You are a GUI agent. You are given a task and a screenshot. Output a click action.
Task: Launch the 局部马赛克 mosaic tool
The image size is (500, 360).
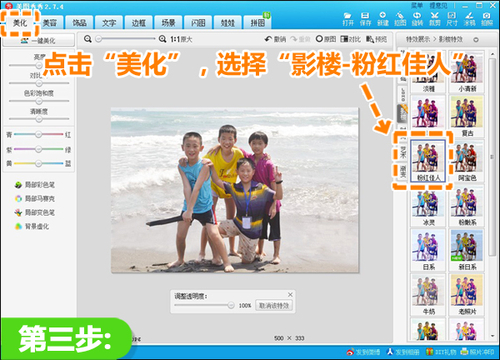[x=35, y=199]
